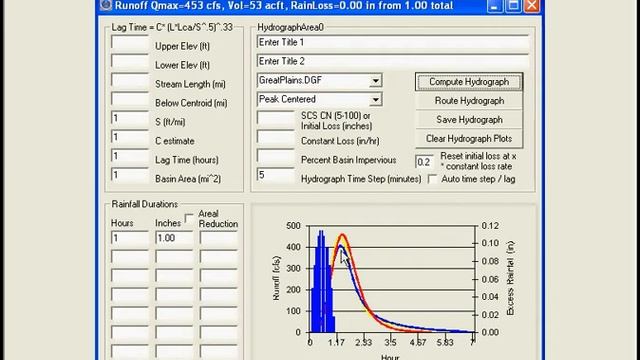
Task: Enable the Auto time step / lag checkbox
Action: pyautogui.click(x=432, y=179)
